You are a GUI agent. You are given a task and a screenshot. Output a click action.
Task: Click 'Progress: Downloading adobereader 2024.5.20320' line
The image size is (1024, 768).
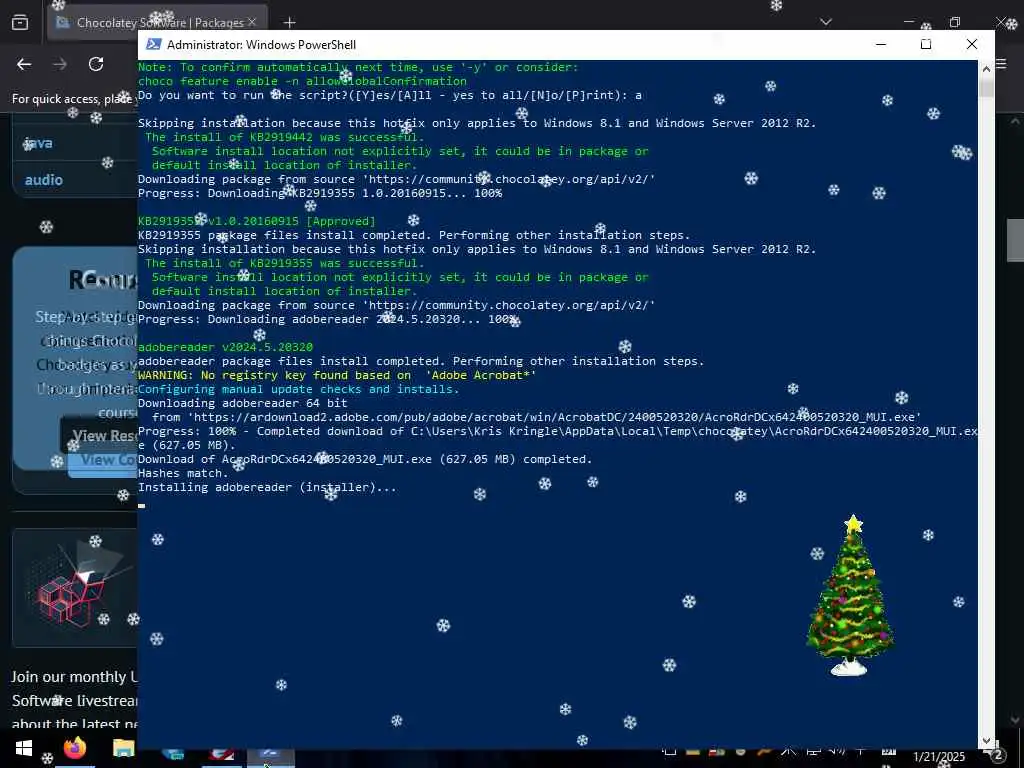click(327, 319)
